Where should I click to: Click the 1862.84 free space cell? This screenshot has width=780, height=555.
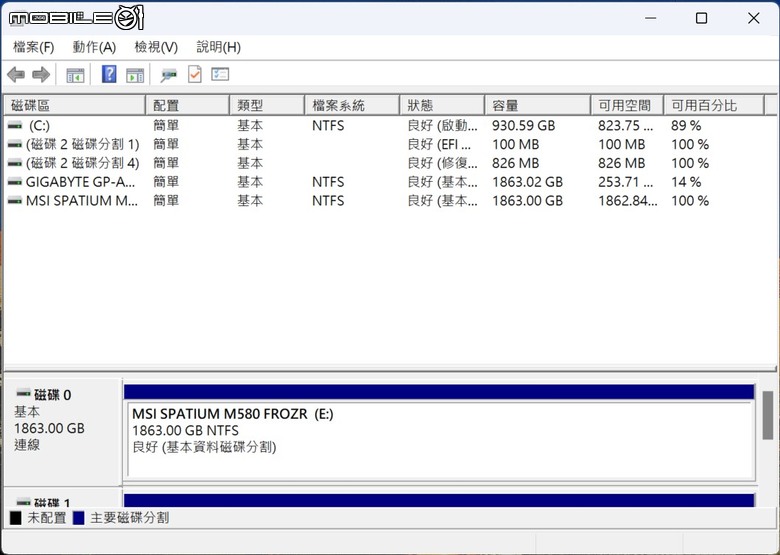pos(627,201)
